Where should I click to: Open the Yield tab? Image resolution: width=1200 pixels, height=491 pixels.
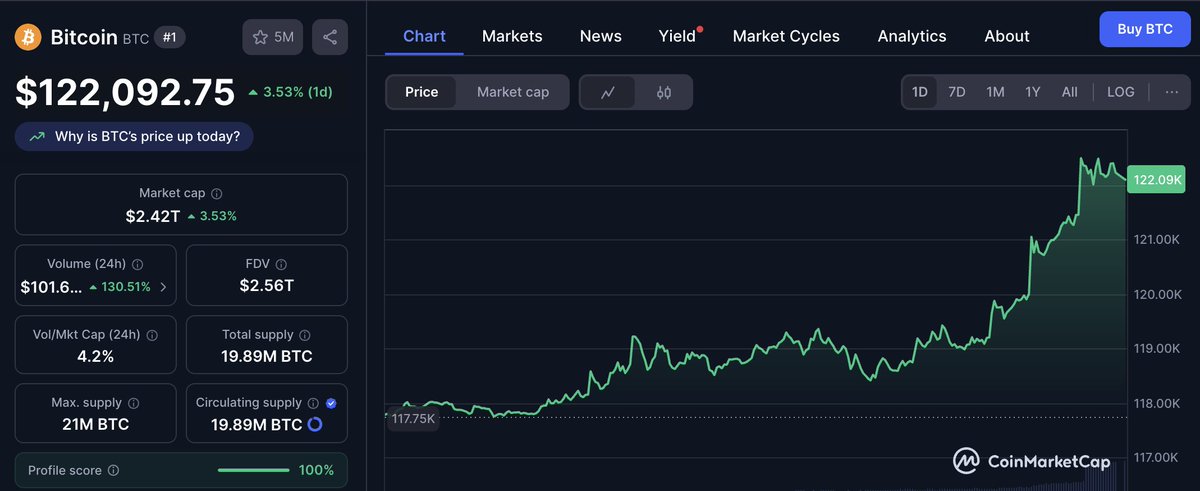tap(677, 36)
